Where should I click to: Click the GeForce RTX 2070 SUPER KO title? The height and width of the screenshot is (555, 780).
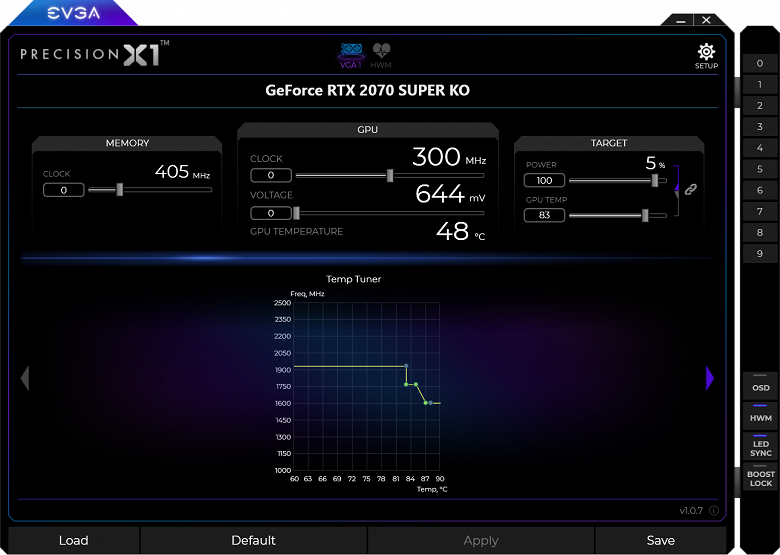tap(367, 91)
